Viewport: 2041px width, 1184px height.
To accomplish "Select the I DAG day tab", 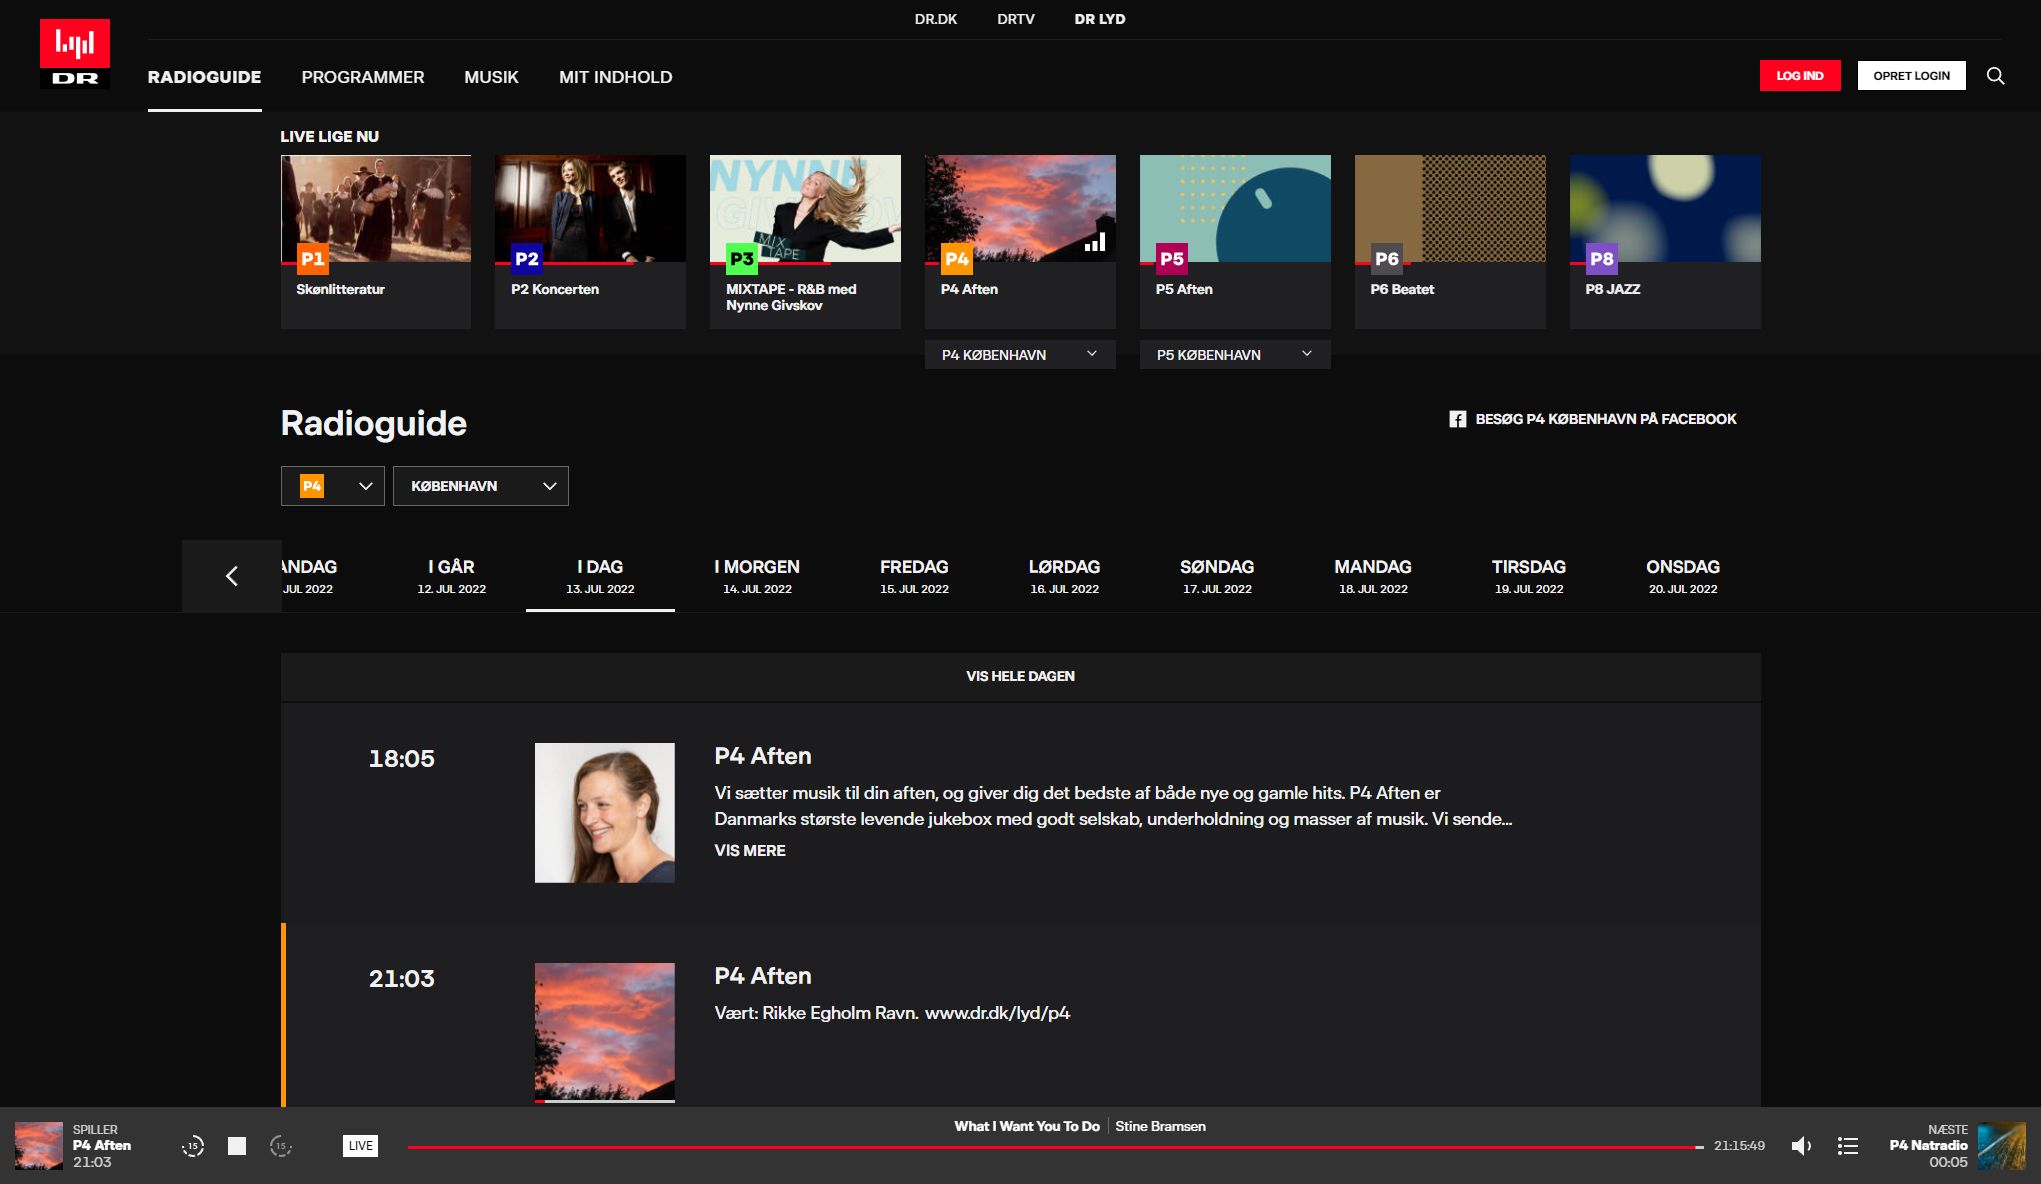I will 600,576.
